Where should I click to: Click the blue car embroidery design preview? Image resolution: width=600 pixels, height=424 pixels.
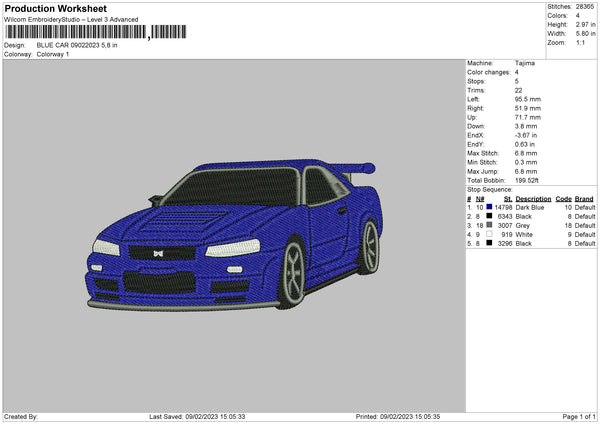235,230
